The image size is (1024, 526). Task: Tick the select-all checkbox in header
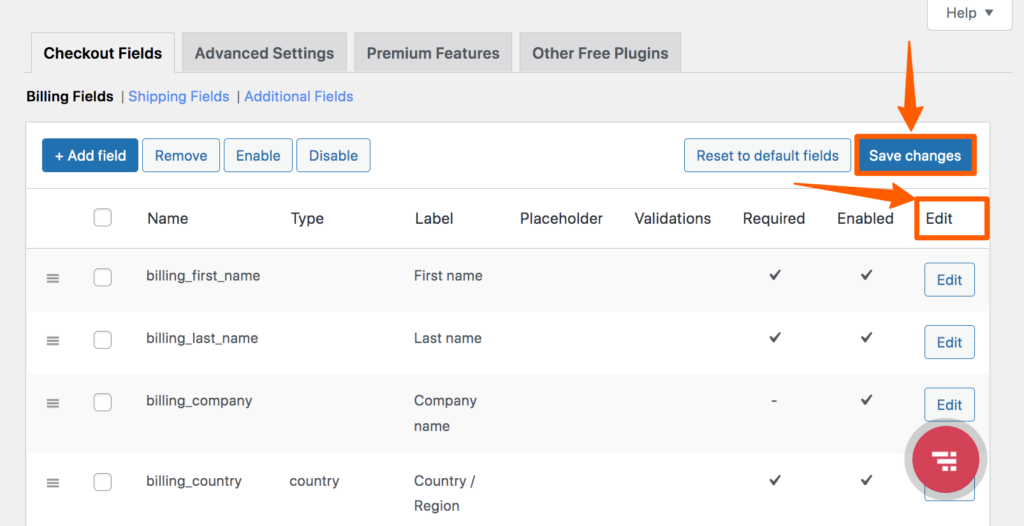coord(103,218)
